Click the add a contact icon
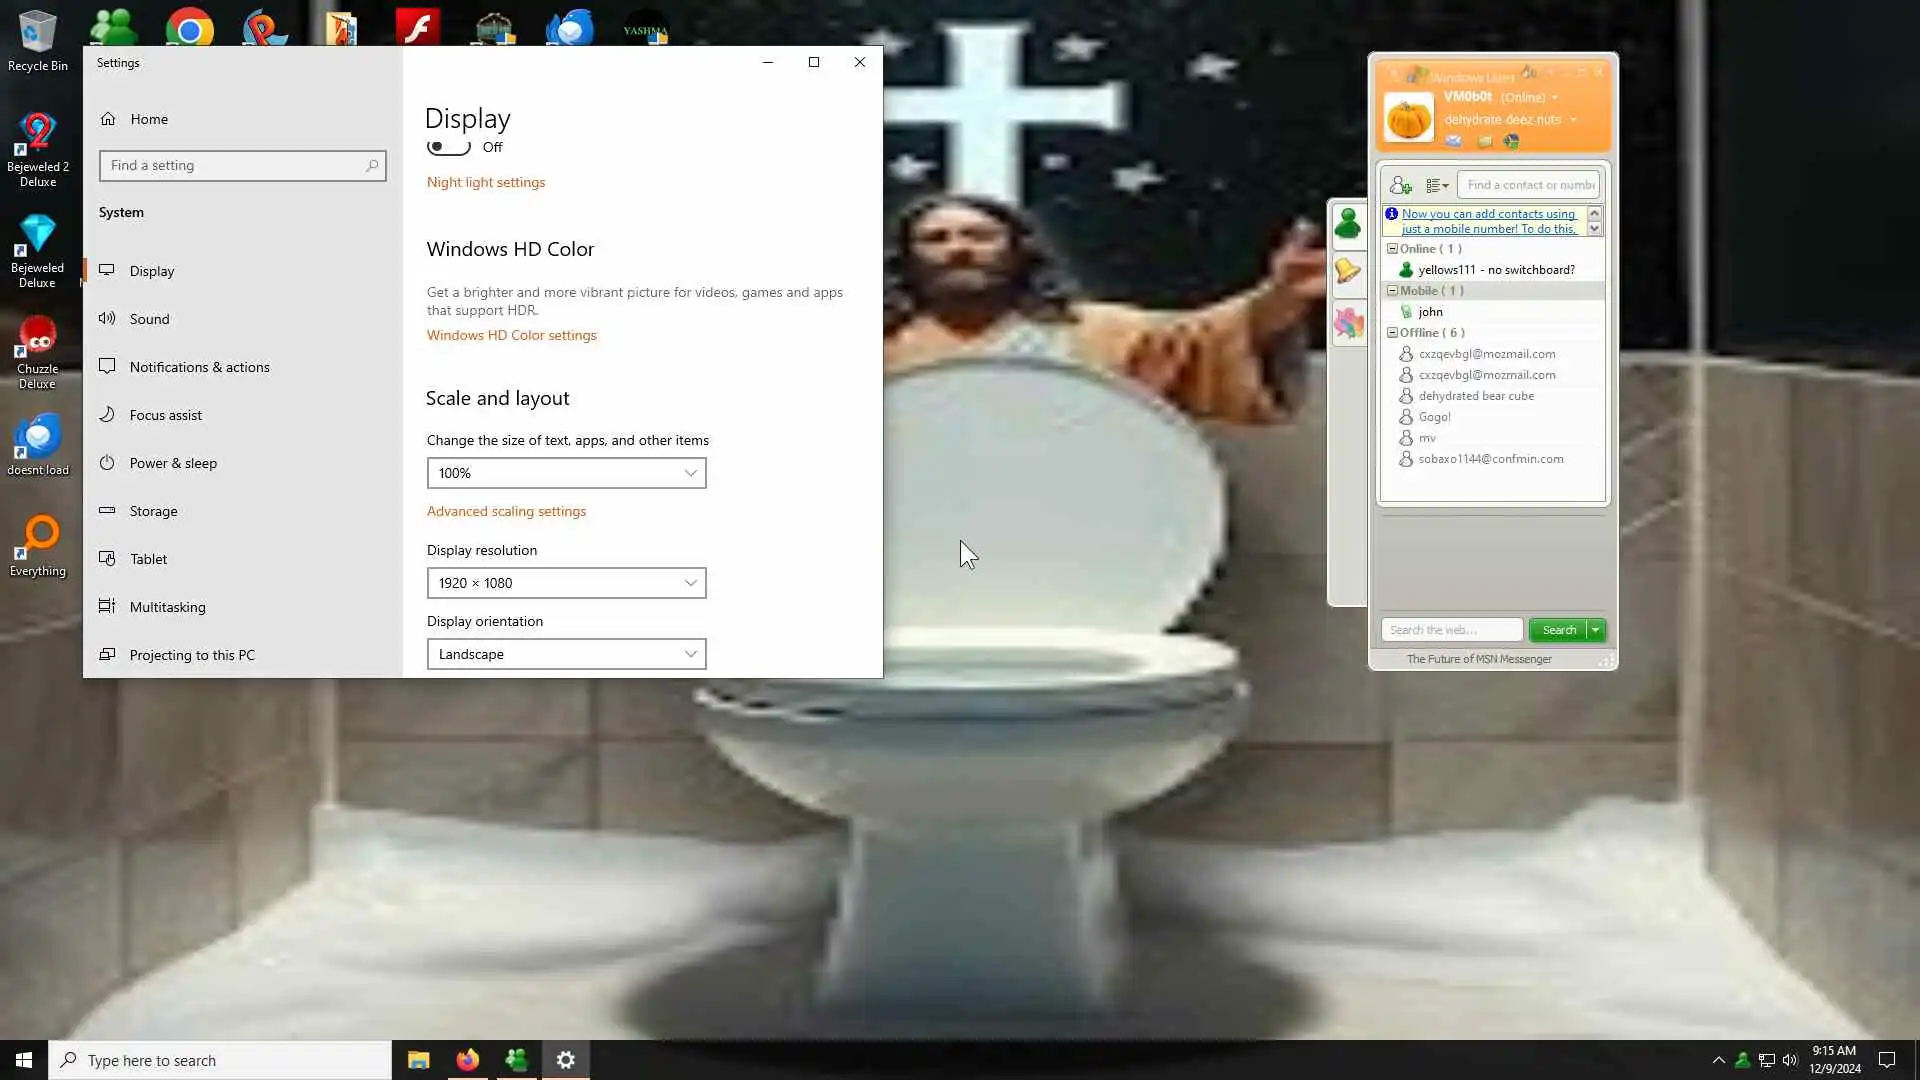The image size is (1920, 1080). 1400,185
